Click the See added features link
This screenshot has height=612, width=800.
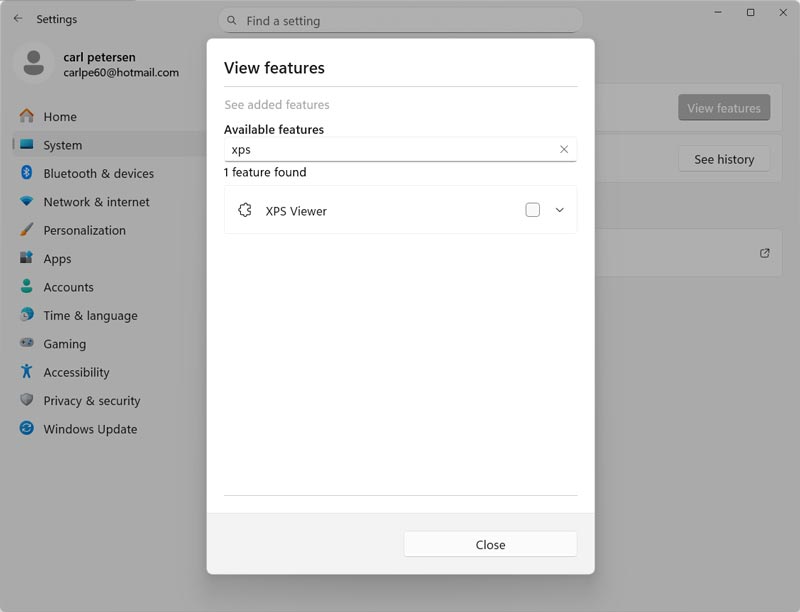tap(277, 105)
